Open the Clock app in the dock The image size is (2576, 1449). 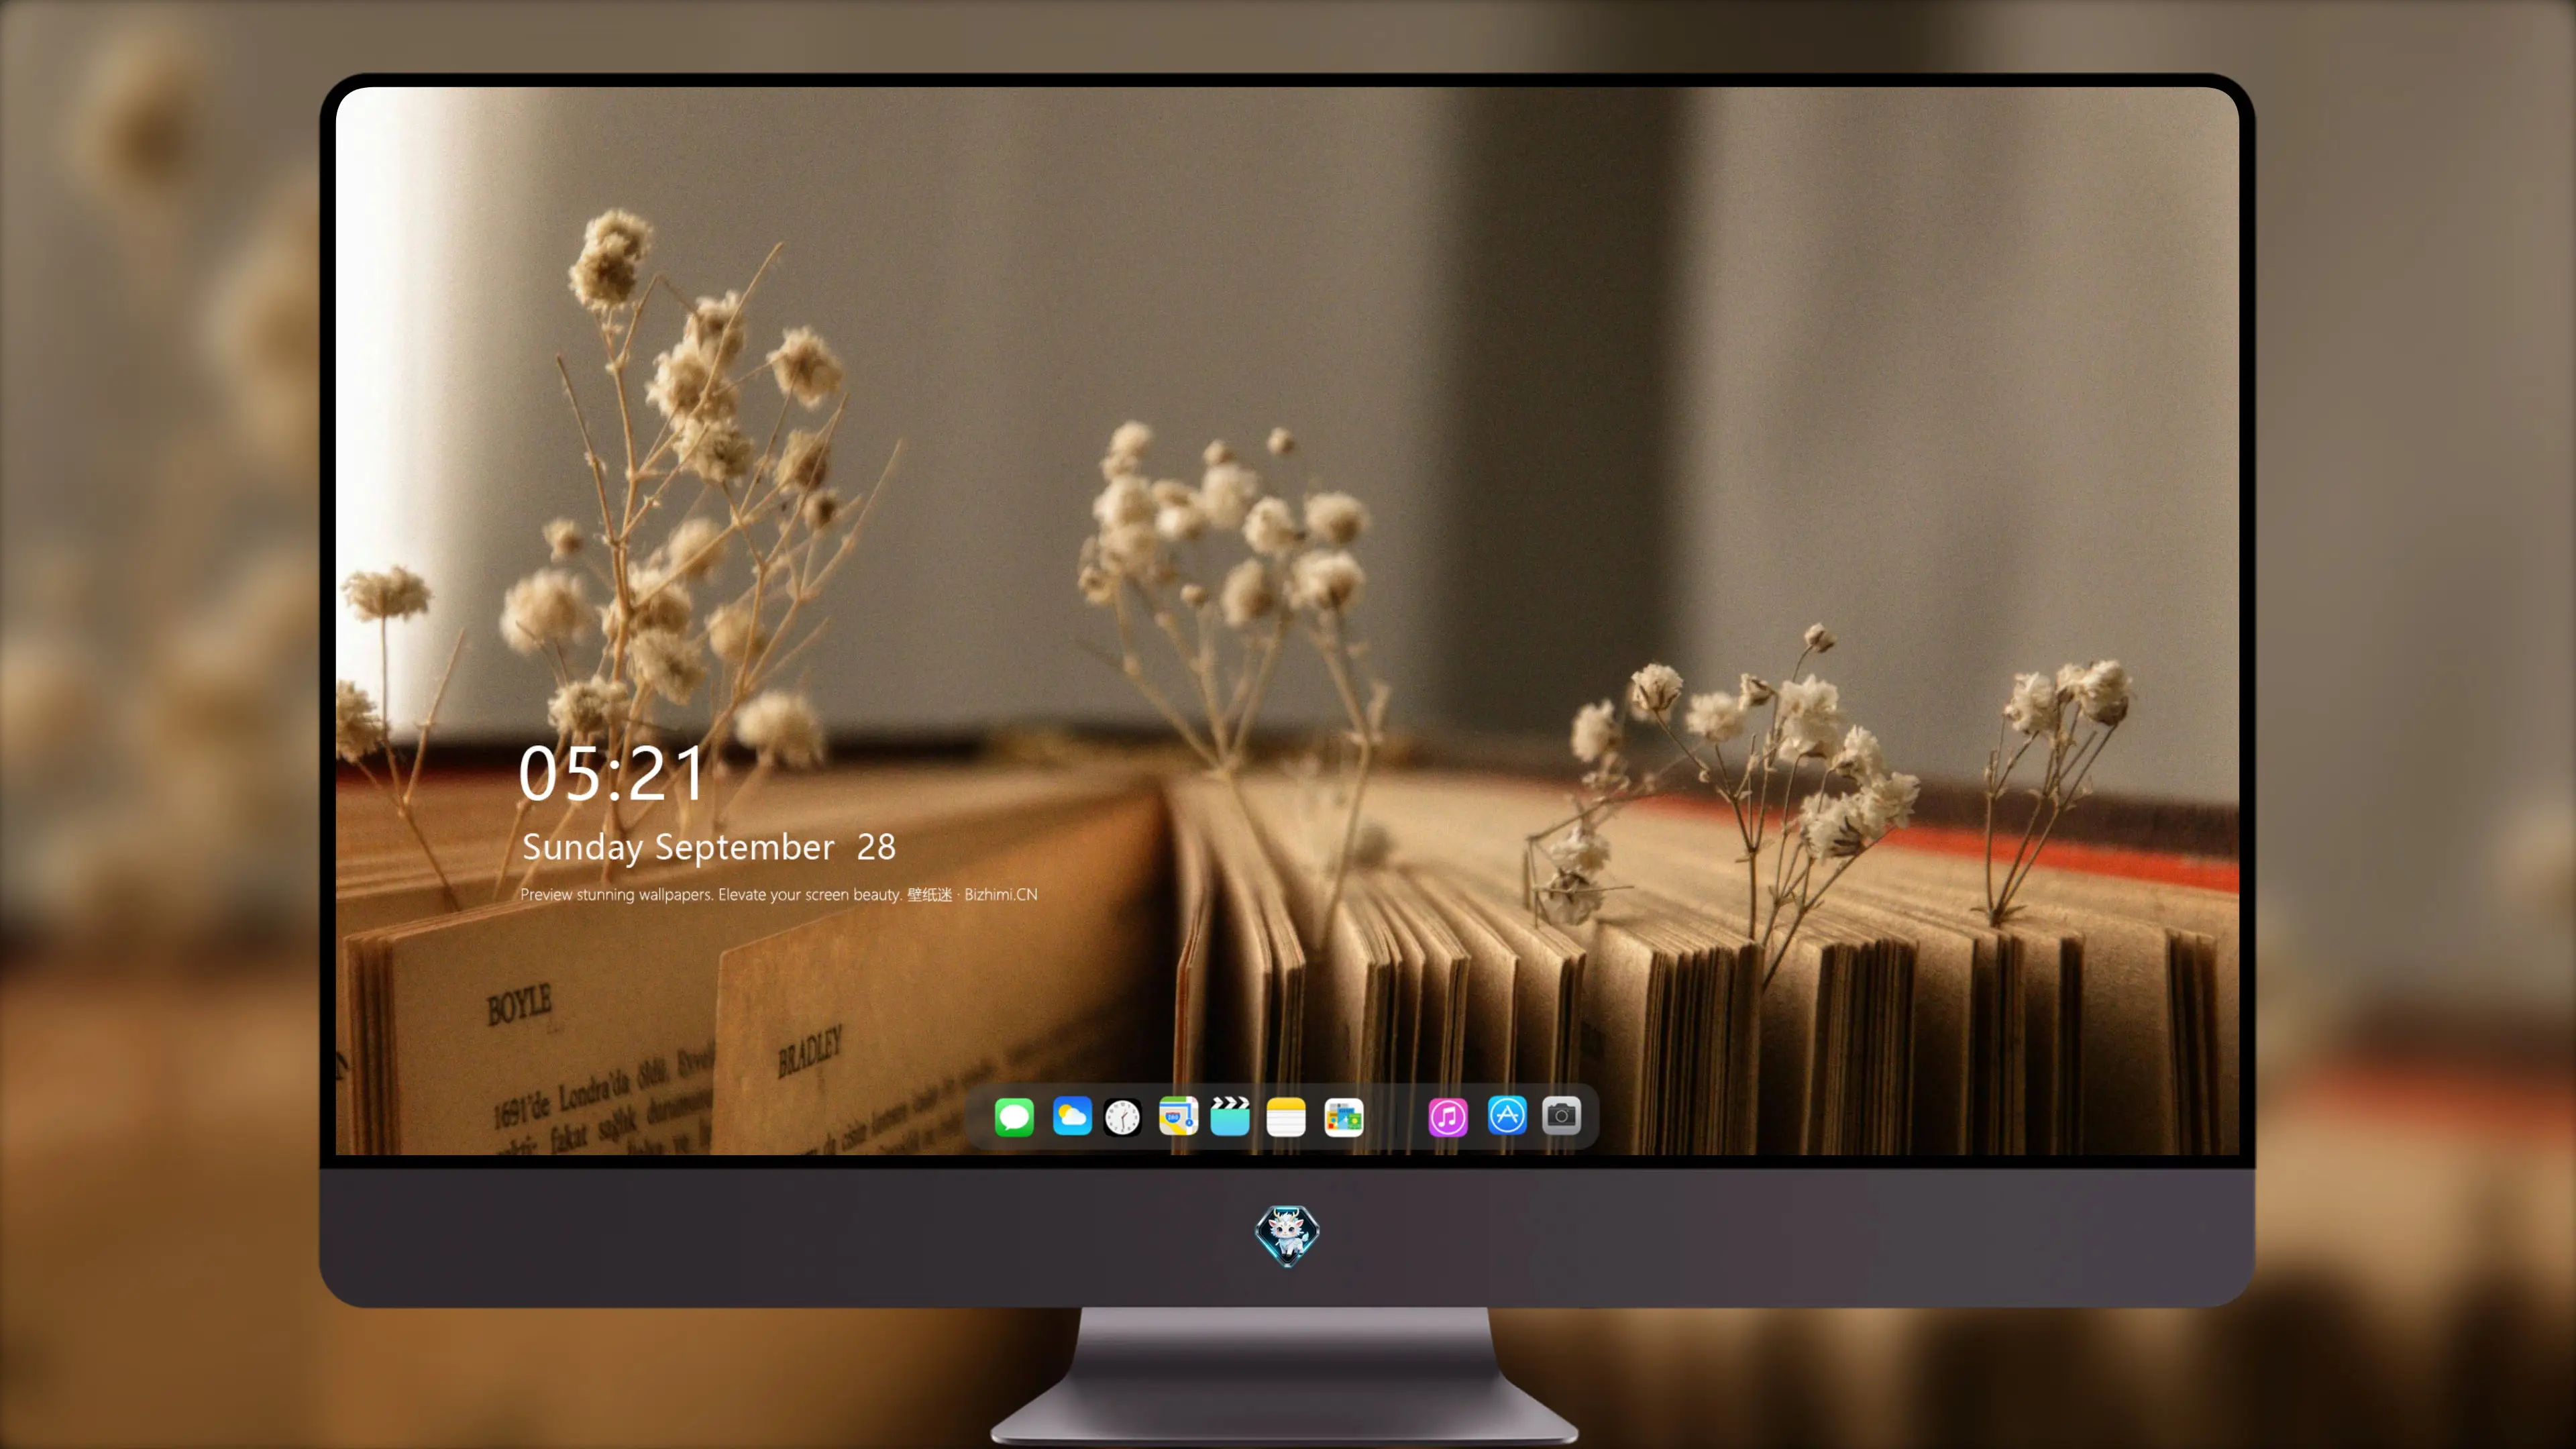(1122, 1116)
